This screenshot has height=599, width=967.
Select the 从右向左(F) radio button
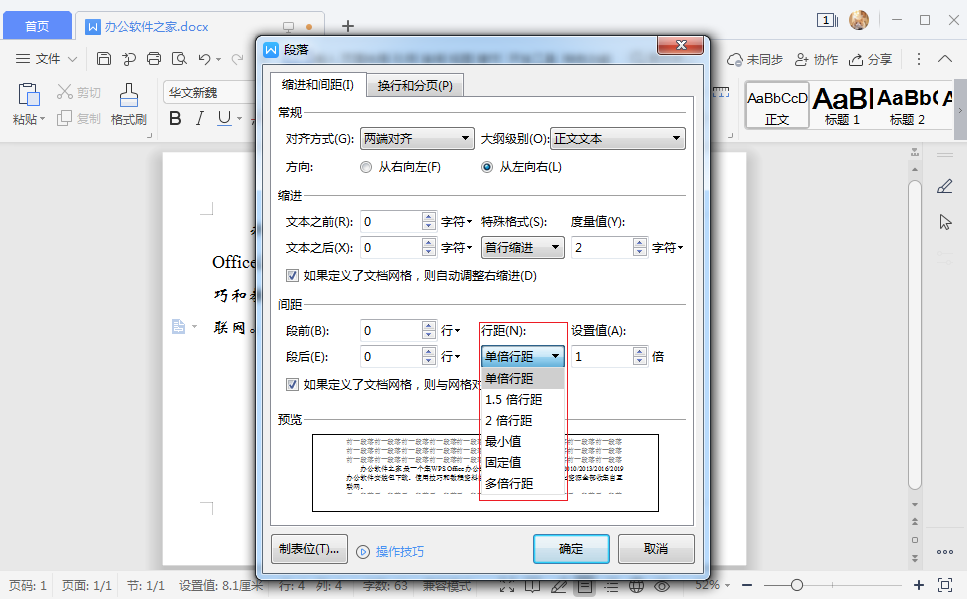click(x=366, y=167)
